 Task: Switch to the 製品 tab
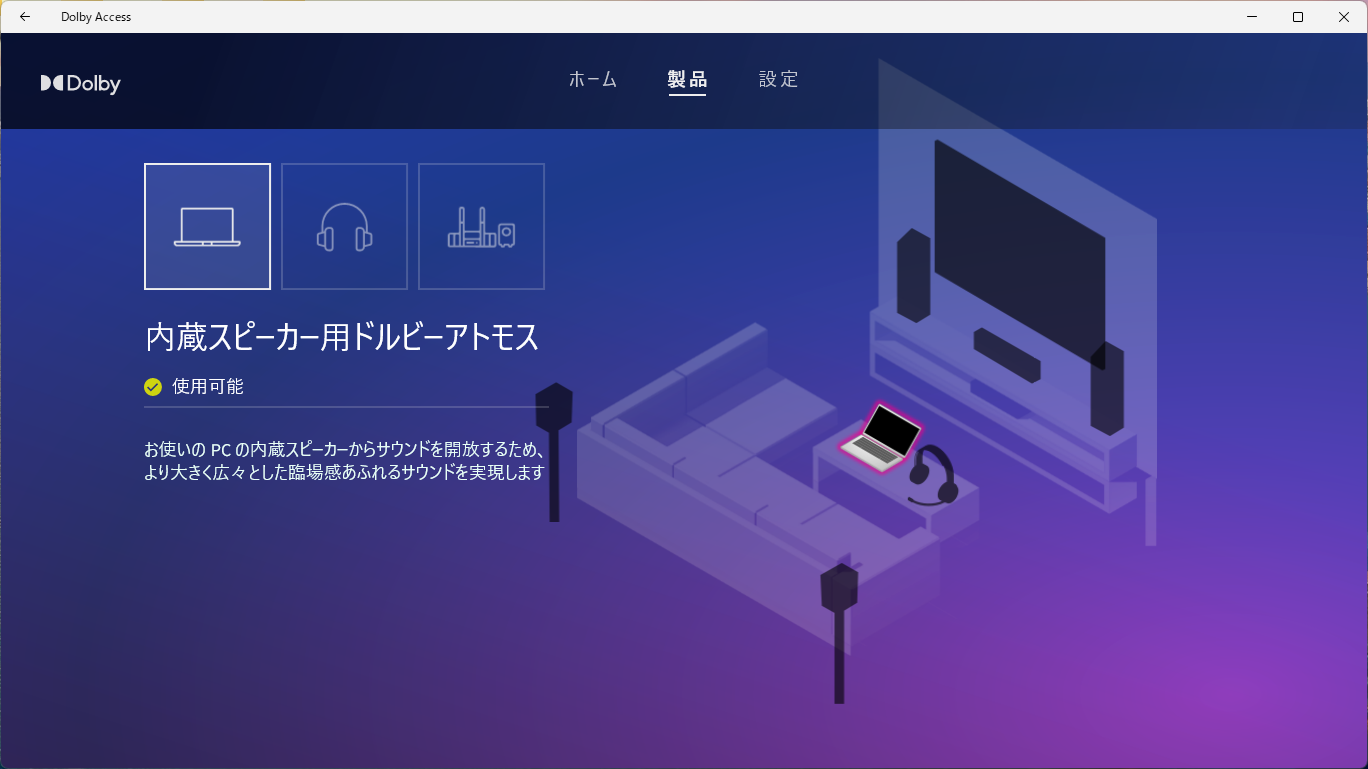(687, 80)
